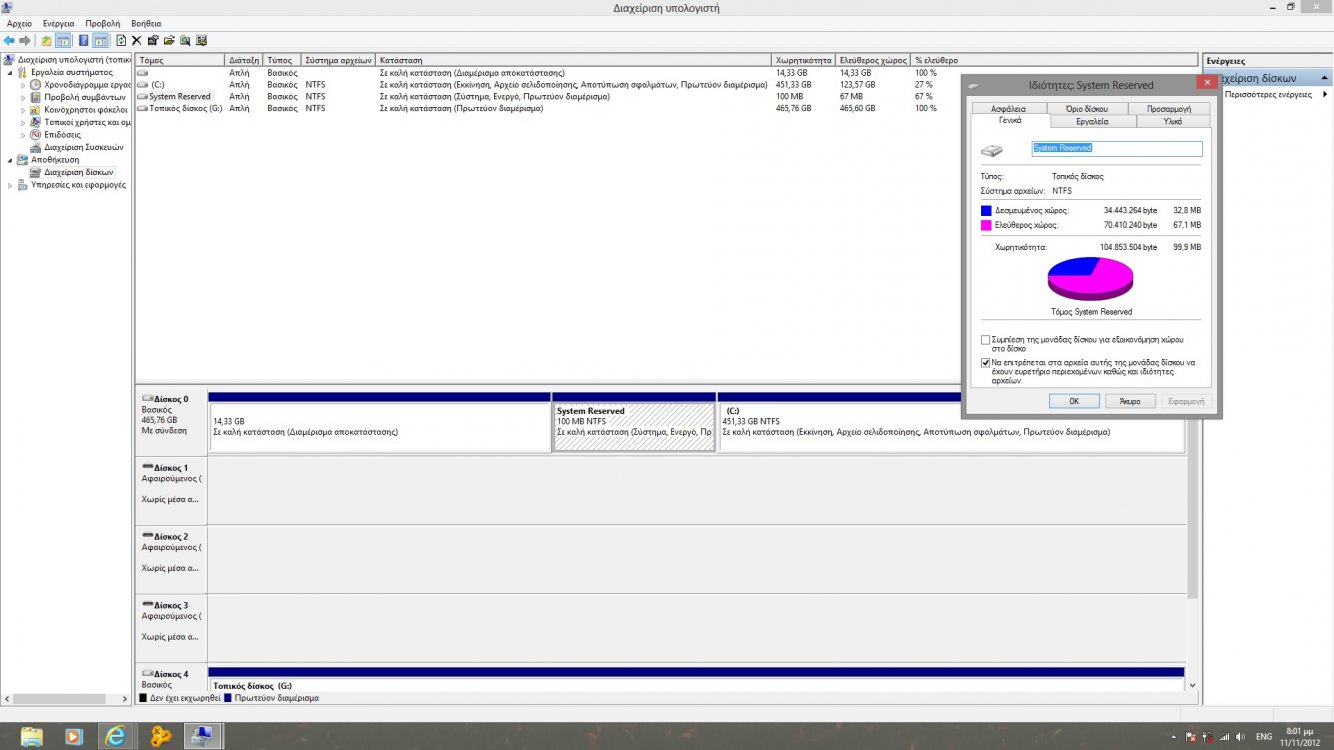The height and width of the screenshot is (750, 1334).
Task: Select Προβολή συμβάντων in tree
Action: point(84,97)
